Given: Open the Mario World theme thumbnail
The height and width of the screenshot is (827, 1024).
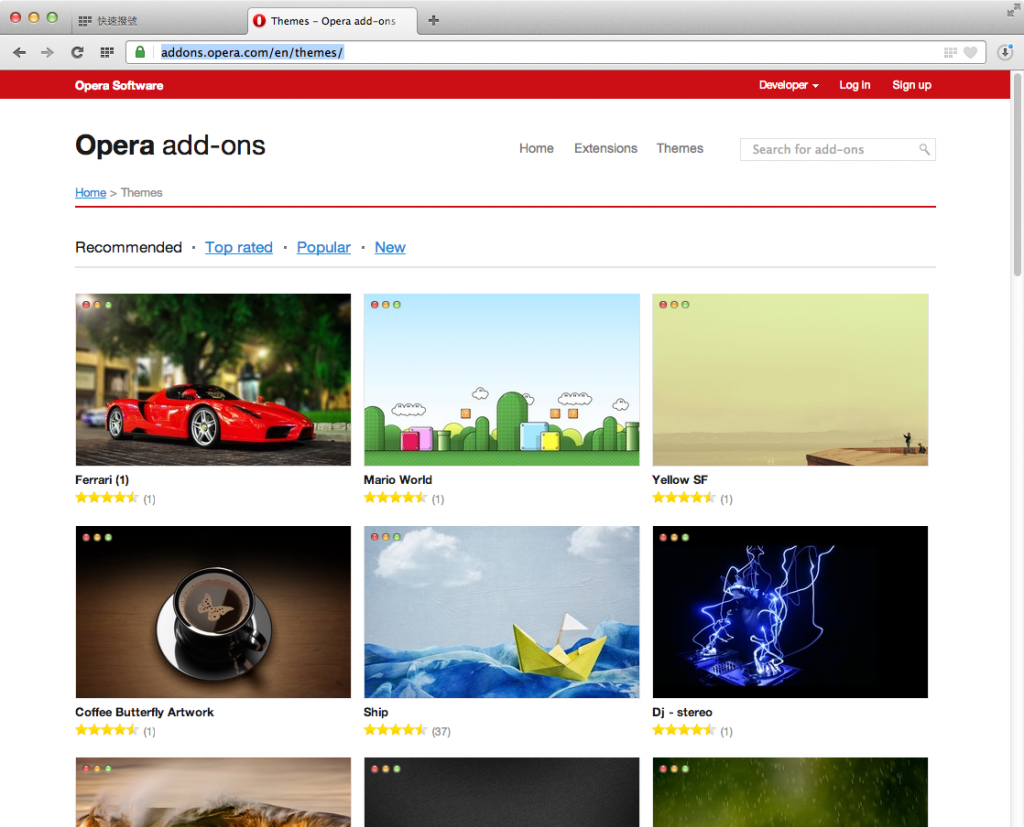Looking at the screenshot, I should [x=501, y=379].
